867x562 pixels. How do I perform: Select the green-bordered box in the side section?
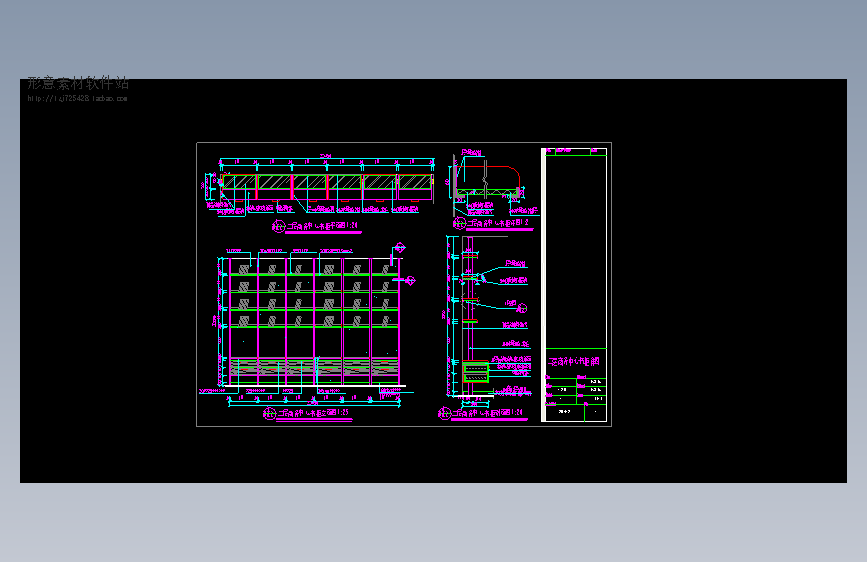click(476, 372)
